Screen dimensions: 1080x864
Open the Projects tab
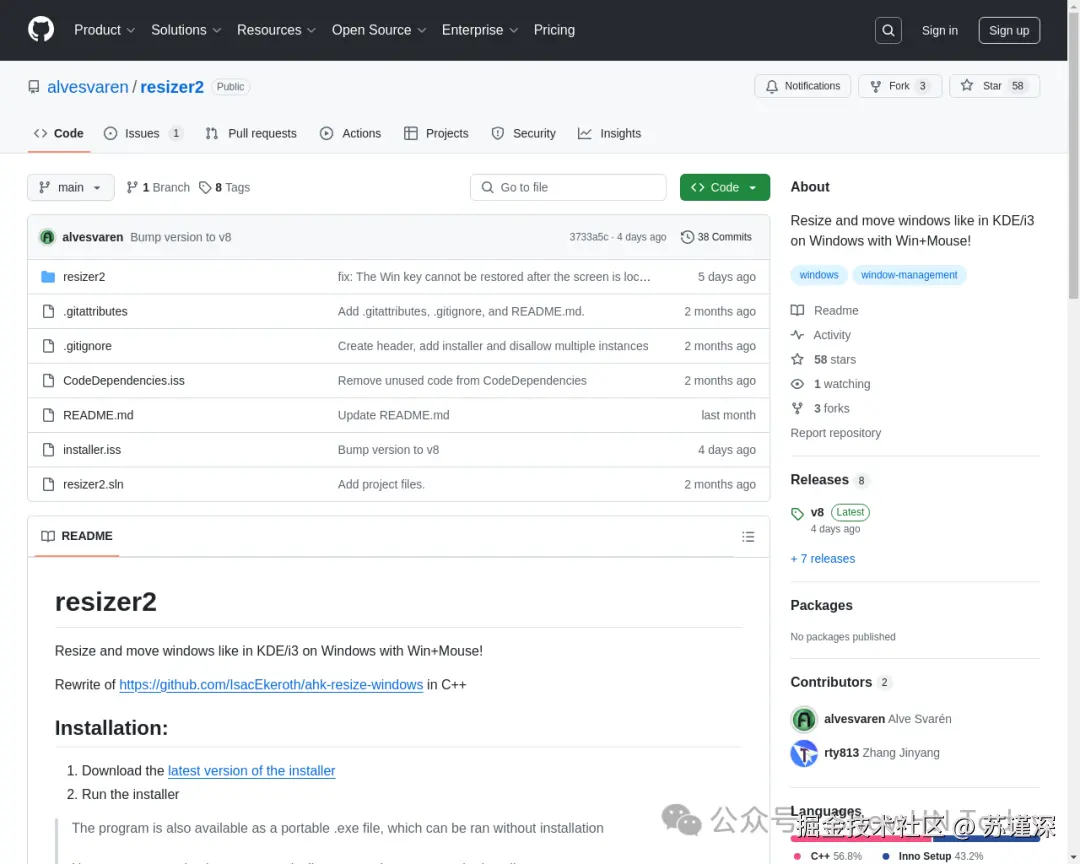click(436, 134)
